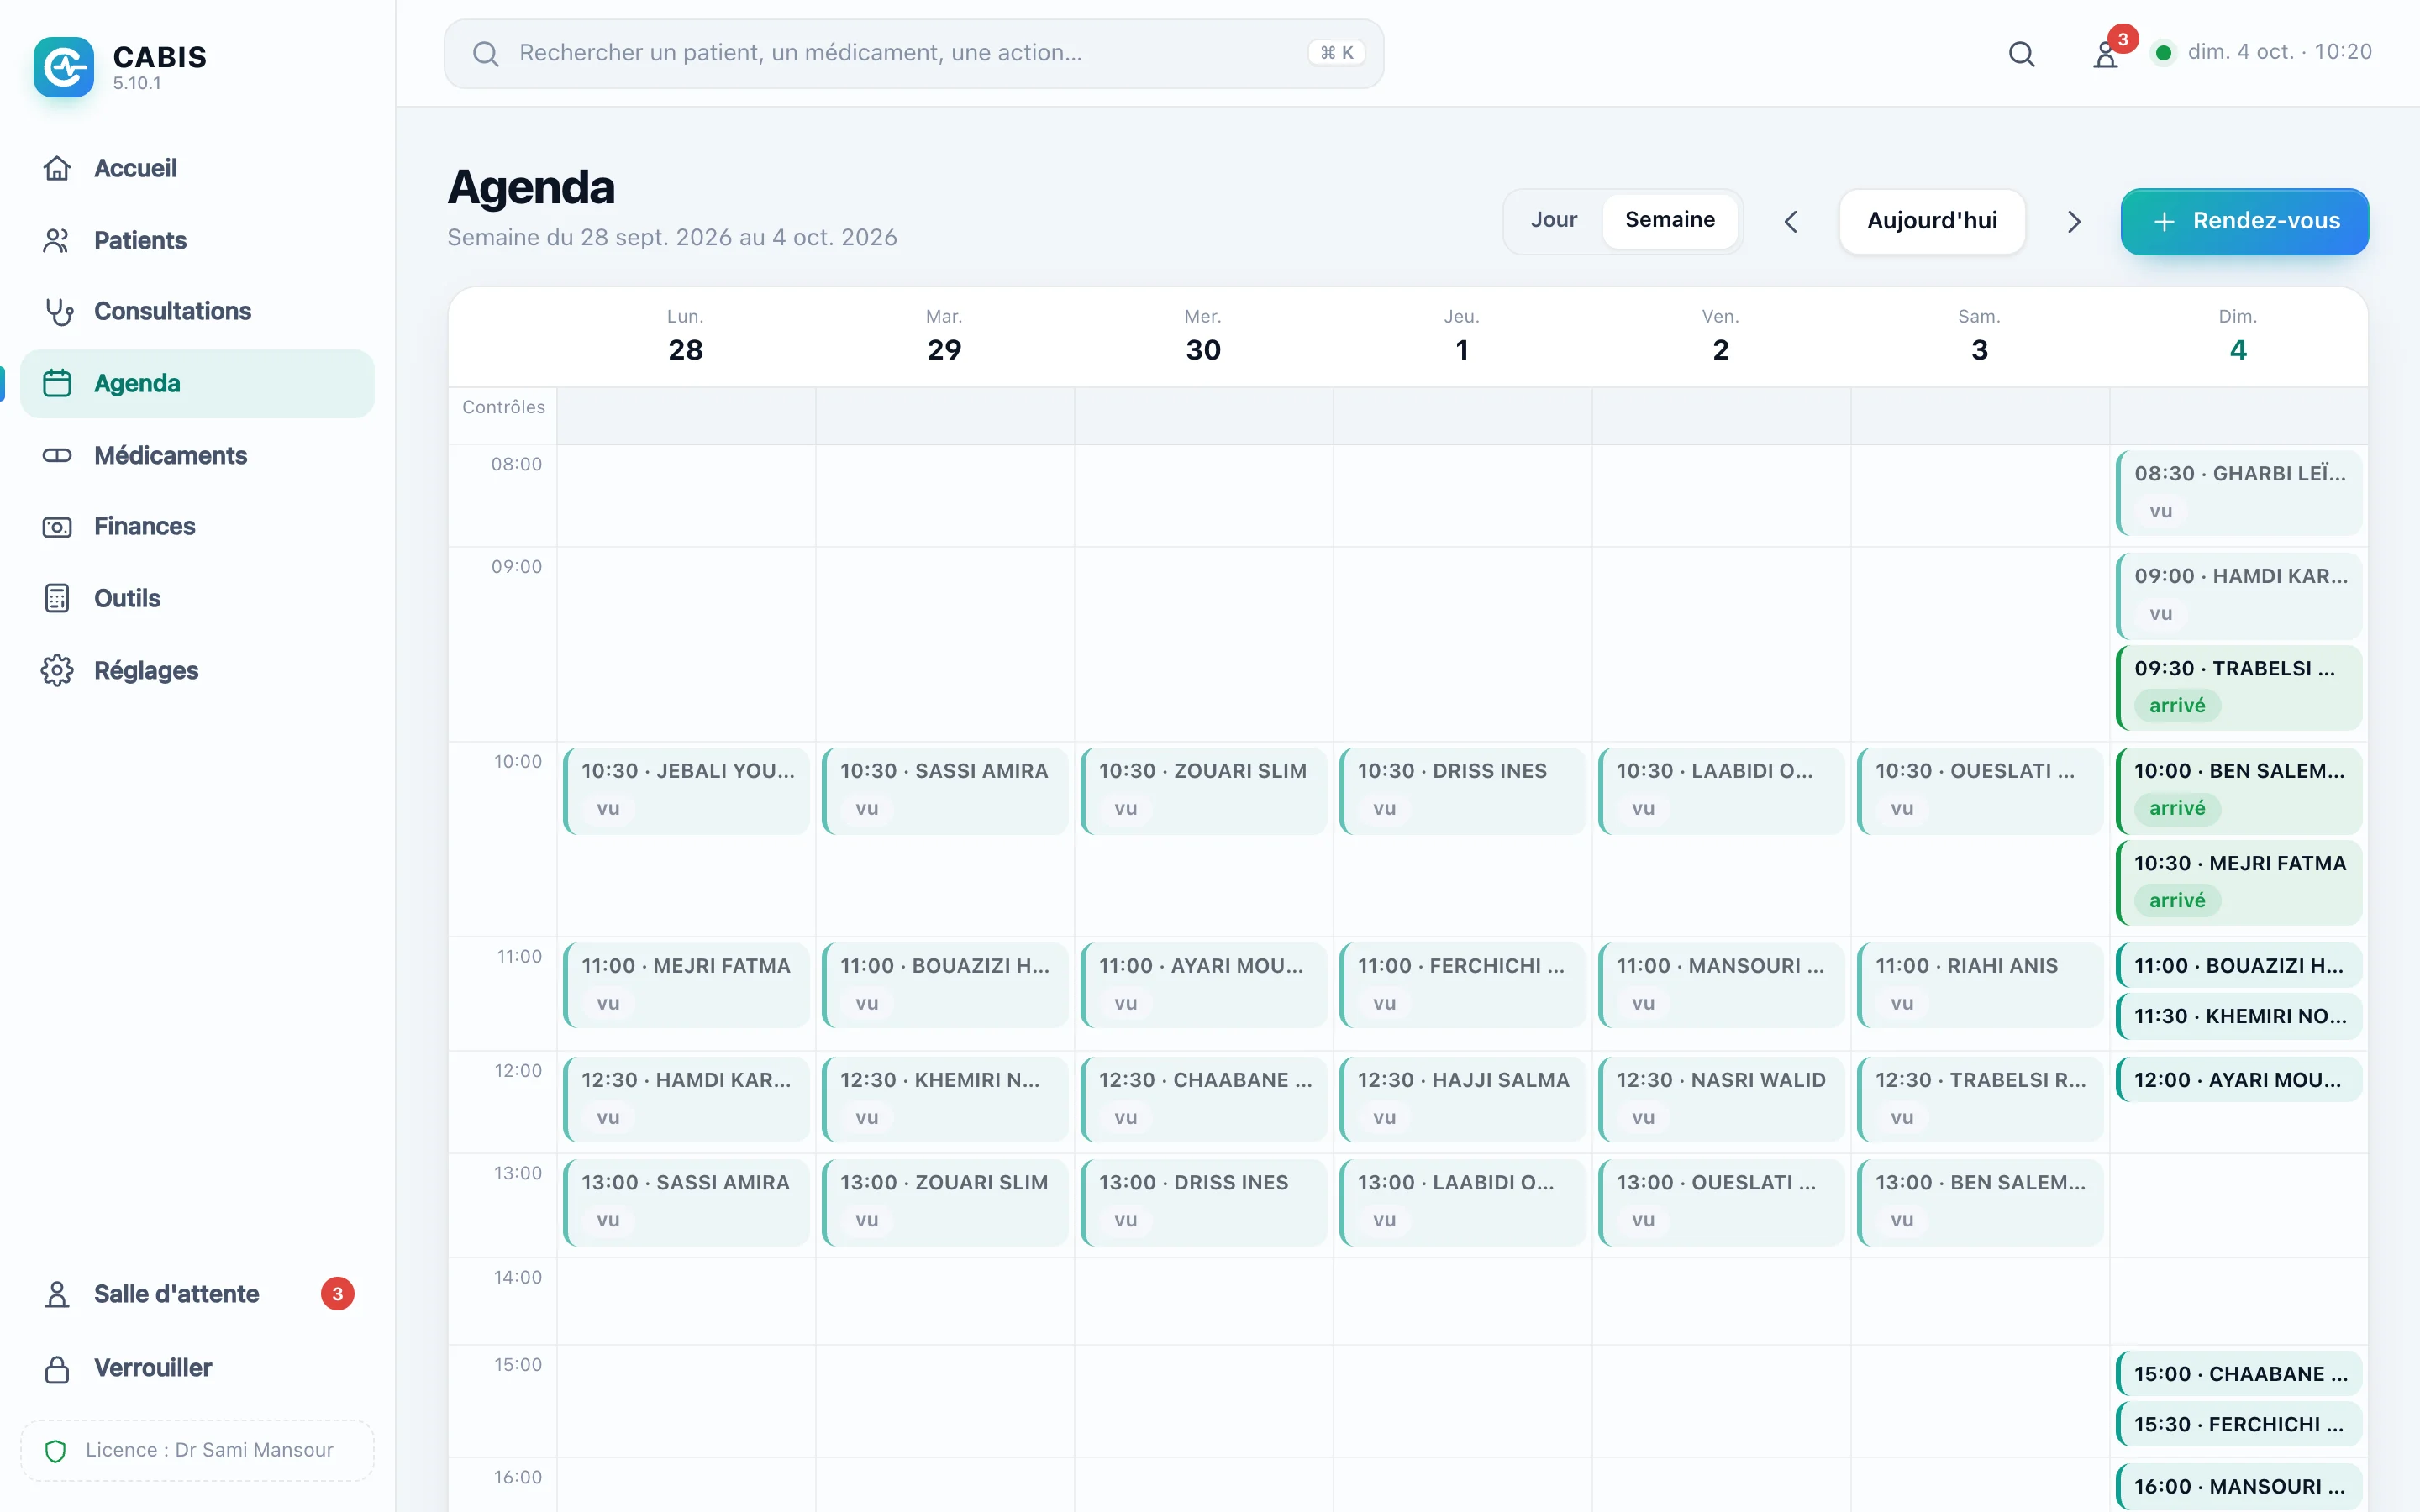2420x1512 pixels.
Task: Open 15:30 FERCHICHI appointment
Action: click(x=2238, y=1425)
